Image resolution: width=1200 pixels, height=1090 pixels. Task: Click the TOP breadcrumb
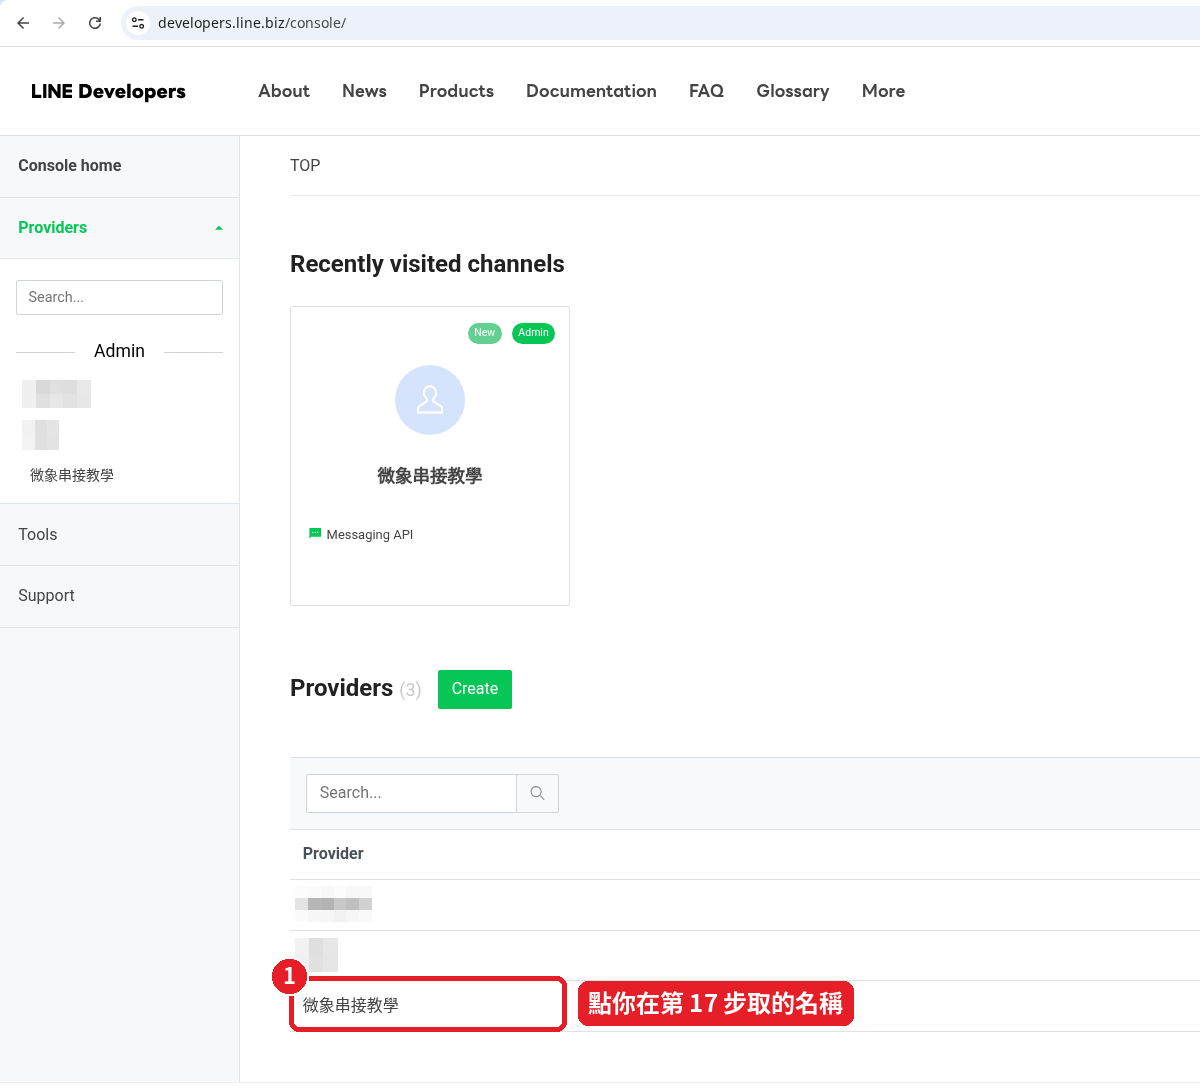[305, 166]
